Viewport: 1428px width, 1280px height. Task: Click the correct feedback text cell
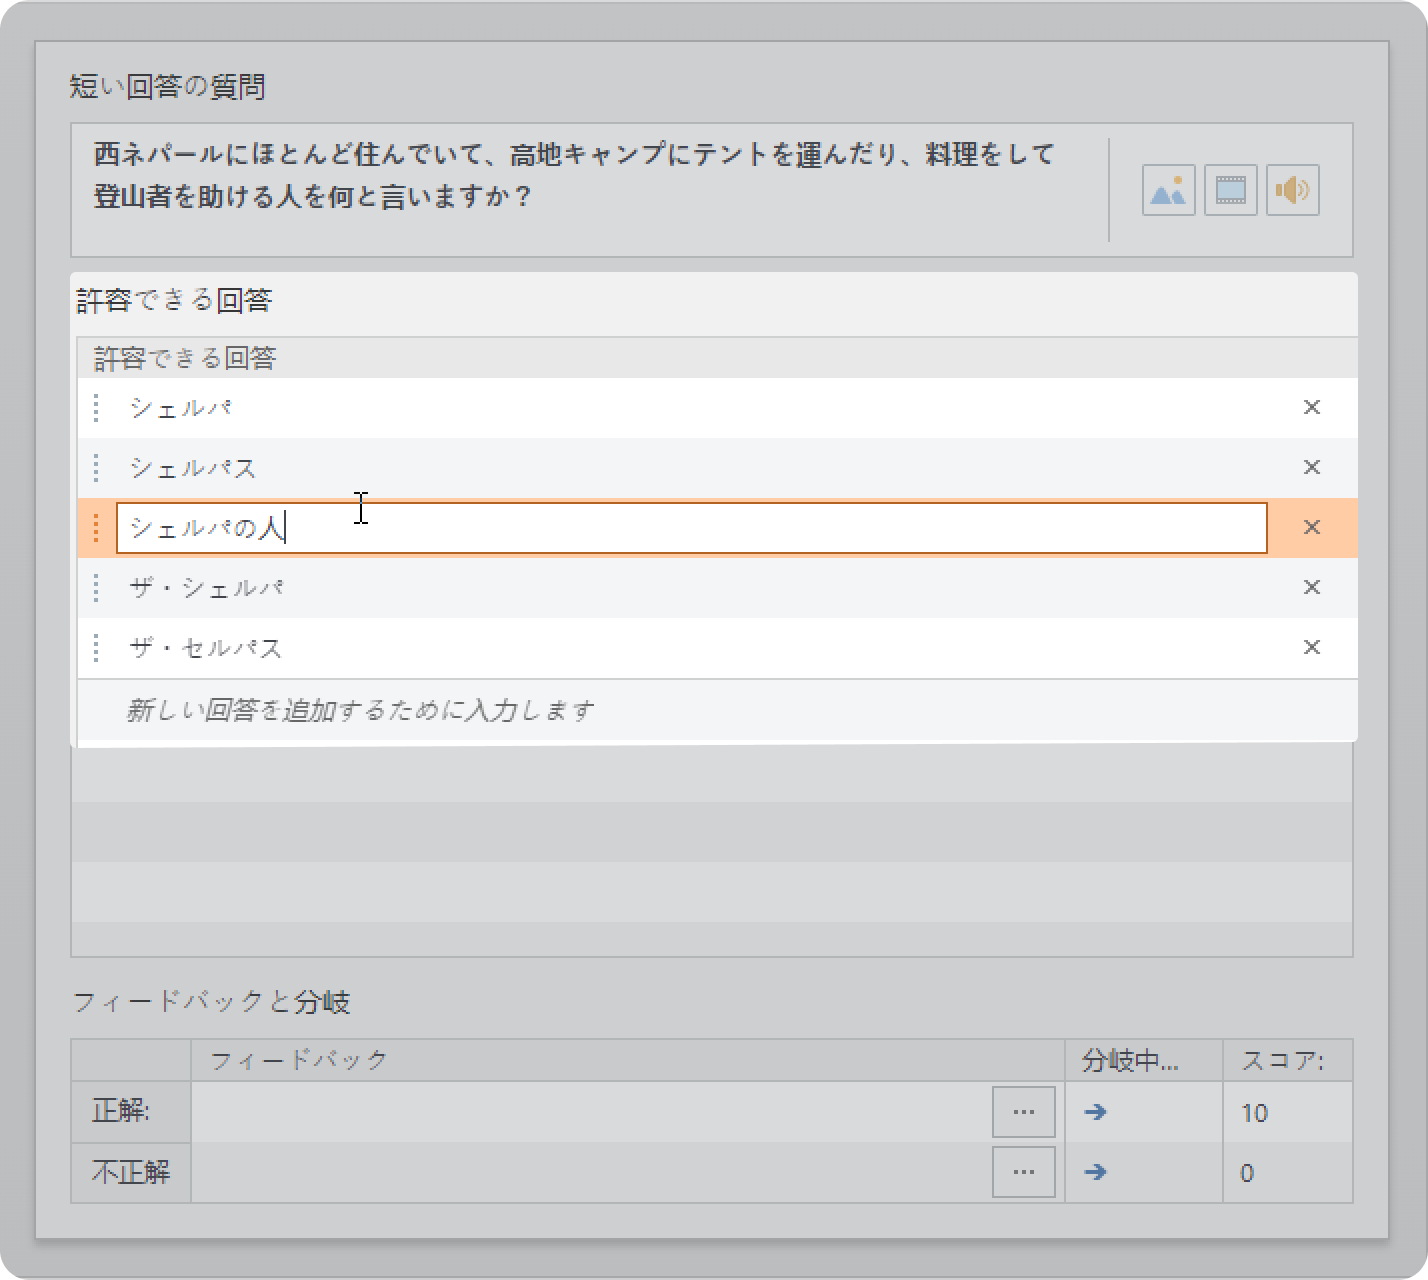click(590, 1112)
